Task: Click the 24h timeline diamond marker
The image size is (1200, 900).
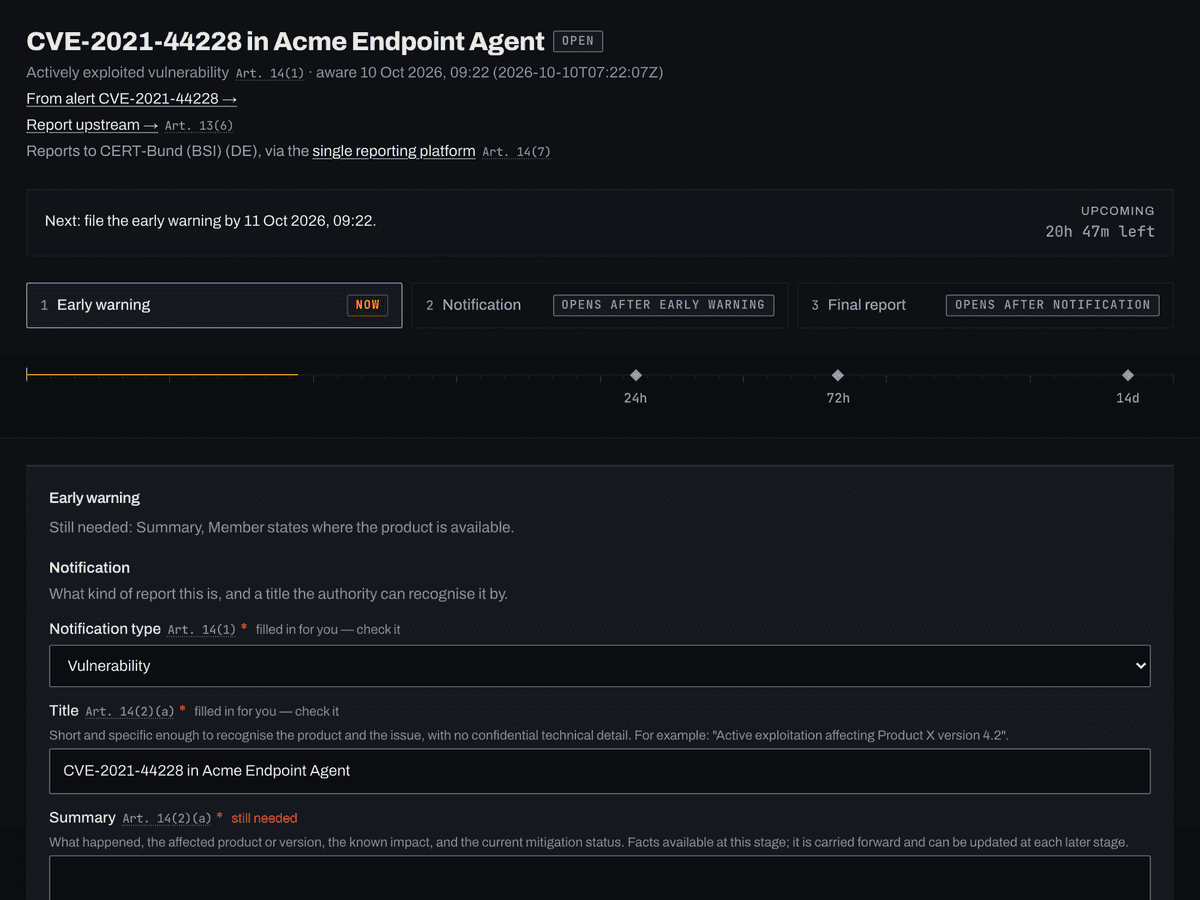Action: point(635,376)
